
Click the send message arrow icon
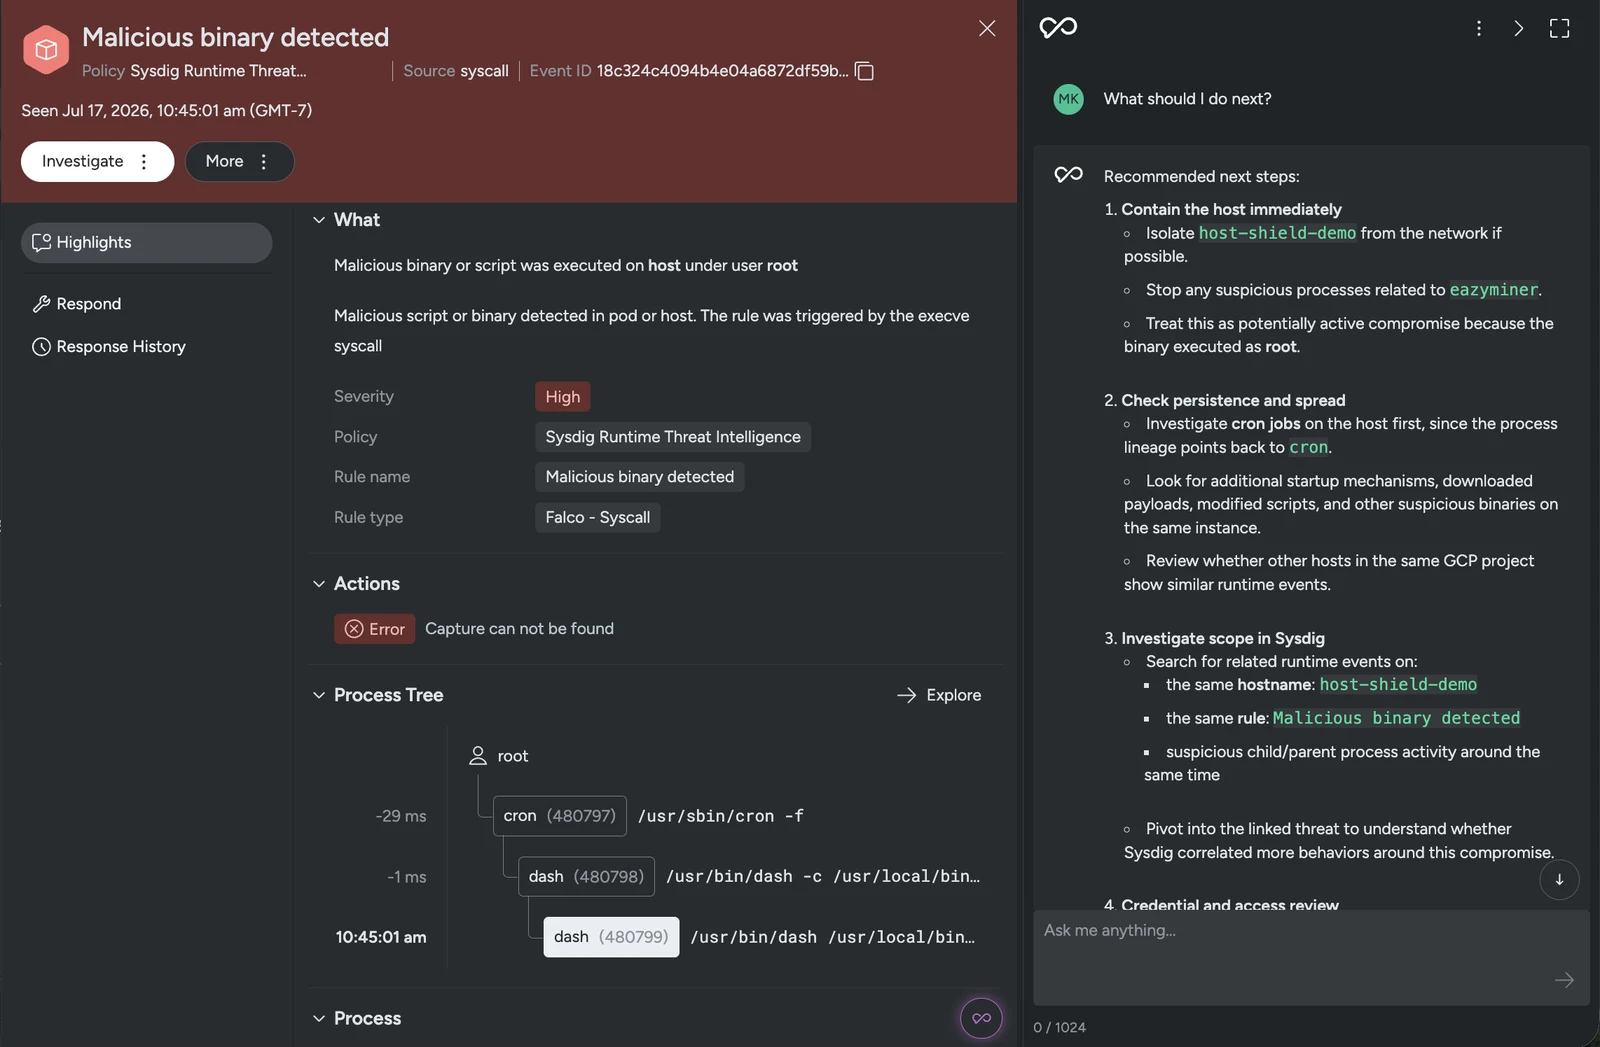coord(1565,980)
